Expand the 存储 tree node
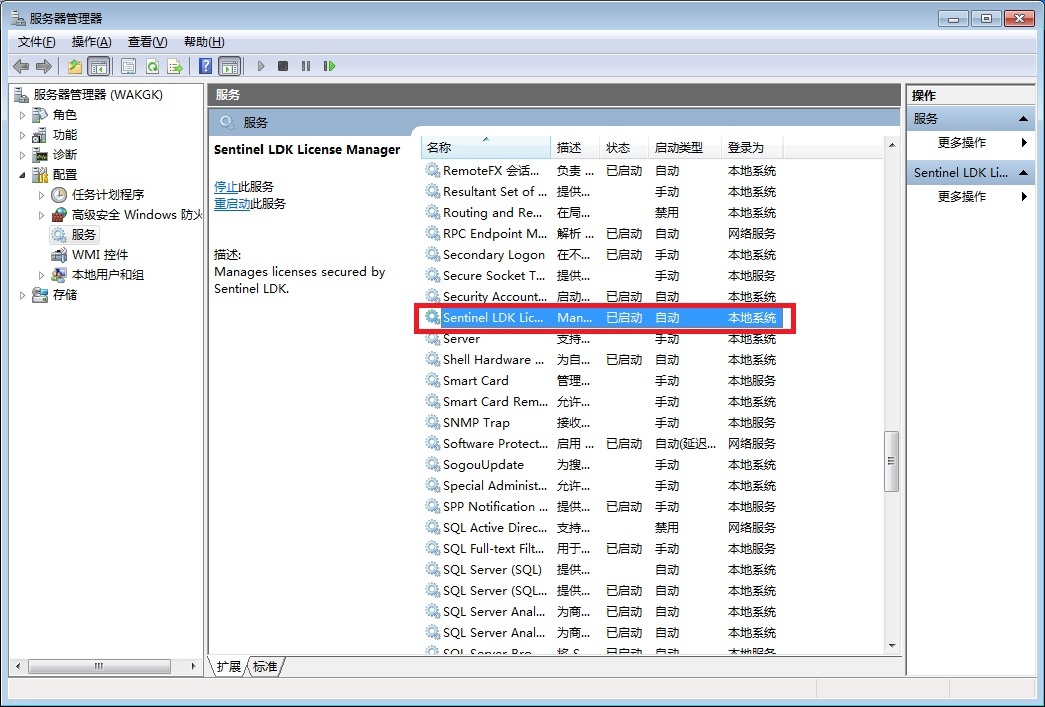Image resolution: width=1045 pixels, height=707 pixels. (x=23, y=295)
